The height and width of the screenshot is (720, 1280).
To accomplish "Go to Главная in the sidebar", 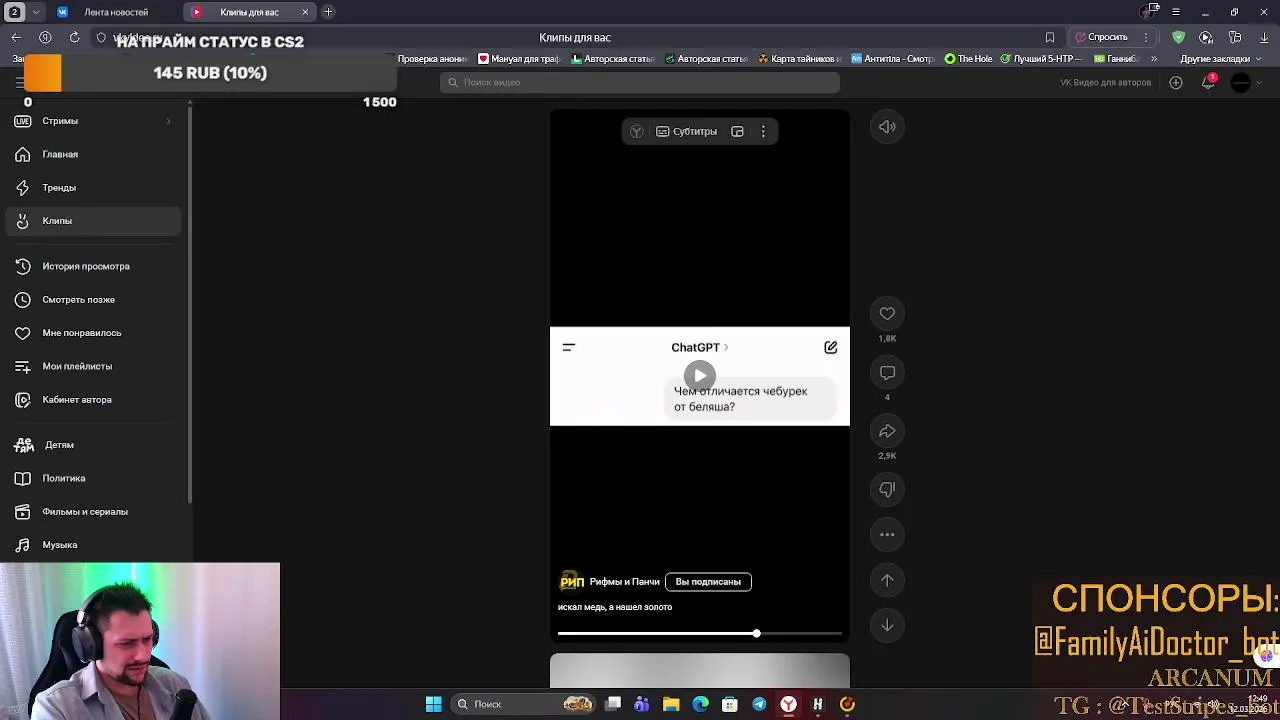I will 92,154.
